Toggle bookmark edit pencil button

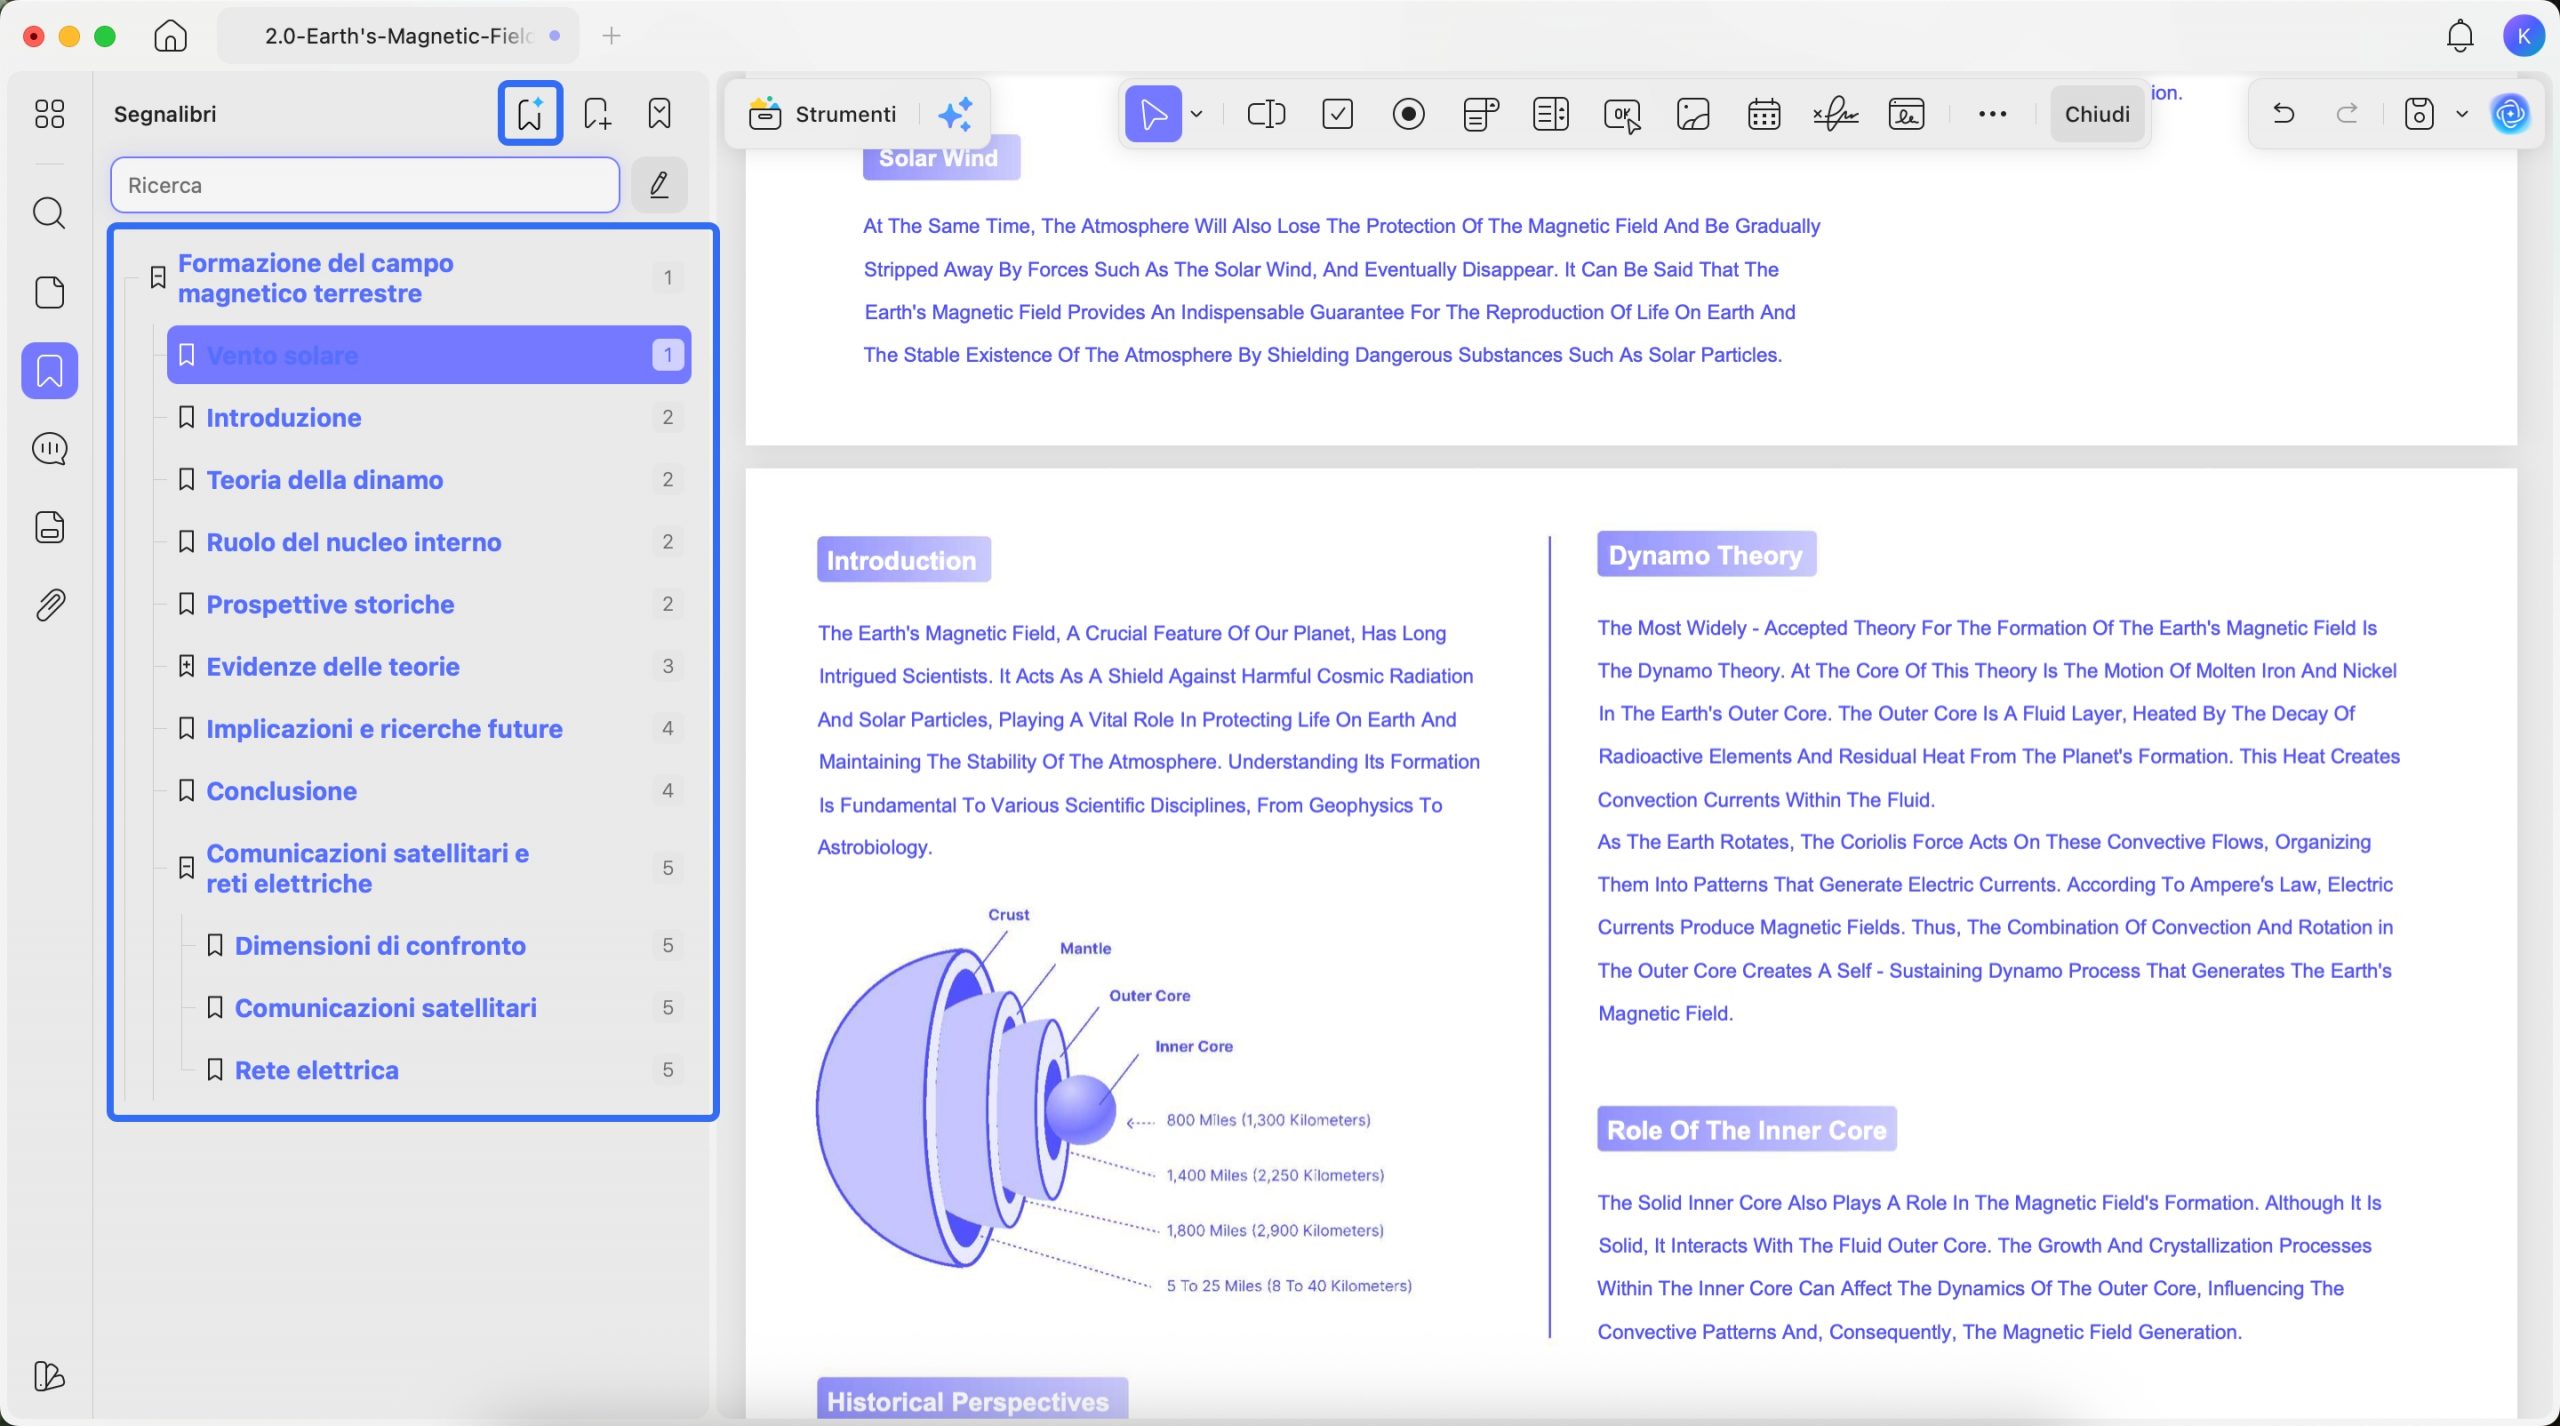pyautogui.click(x=659, y=185)
